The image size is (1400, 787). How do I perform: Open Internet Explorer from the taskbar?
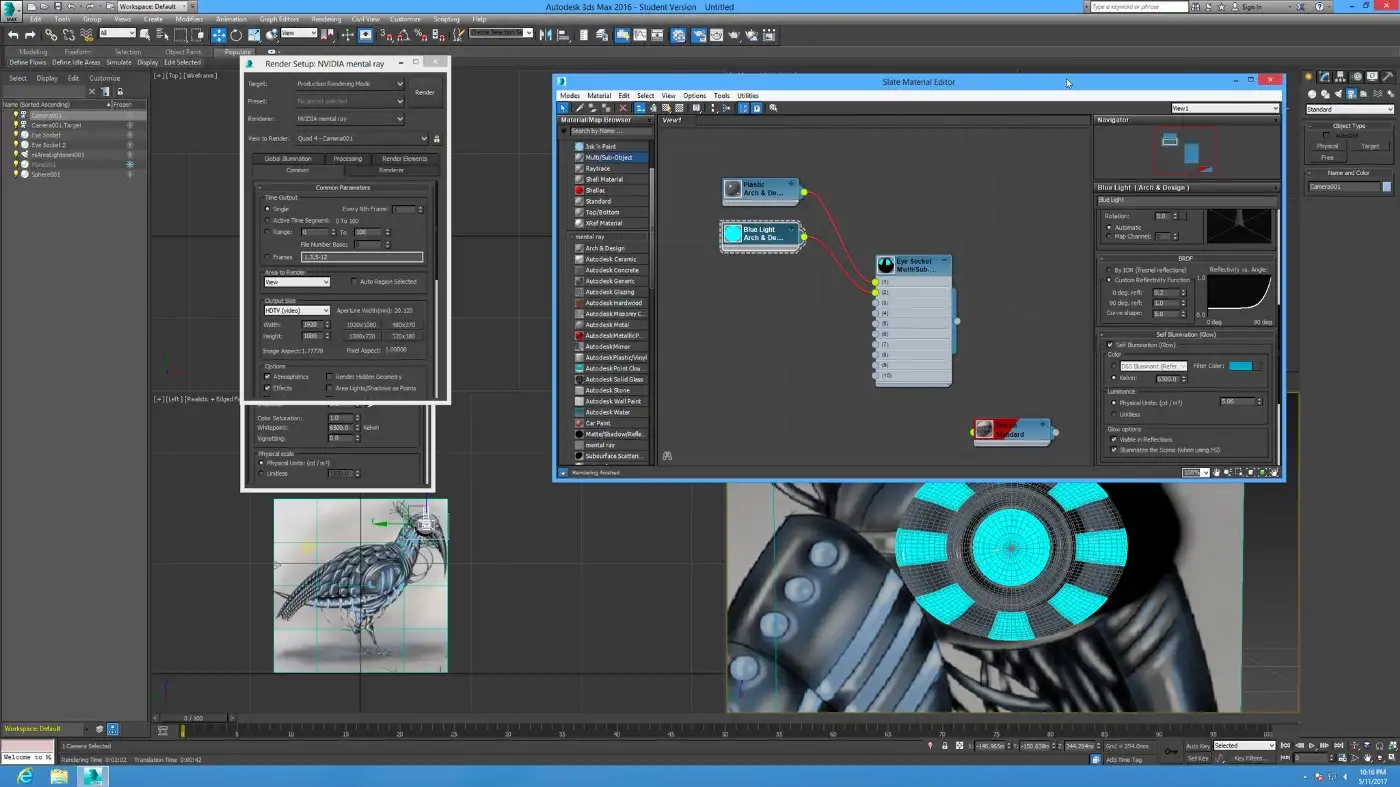[x=25, y=775]
